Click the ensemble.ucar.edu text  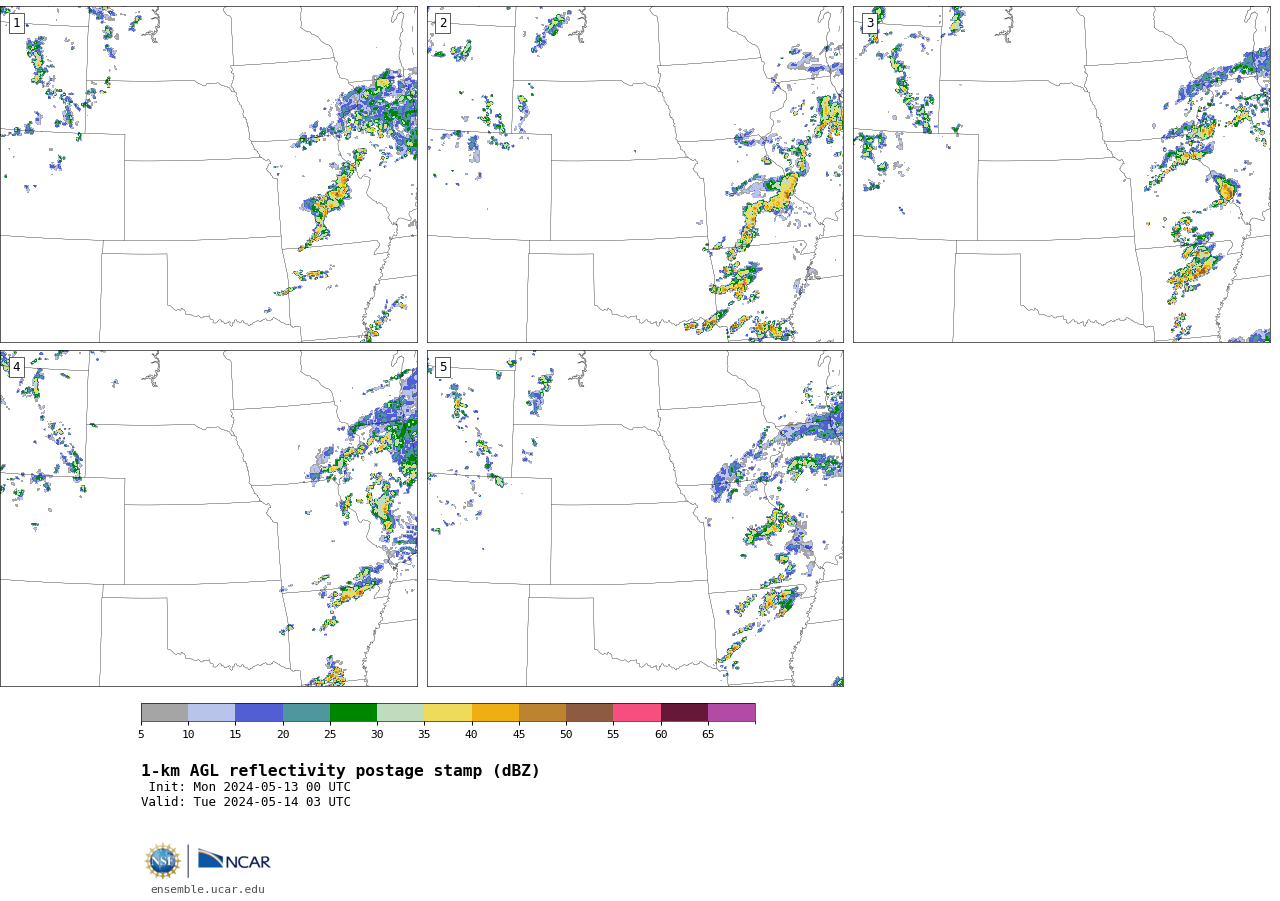point(208,890)
